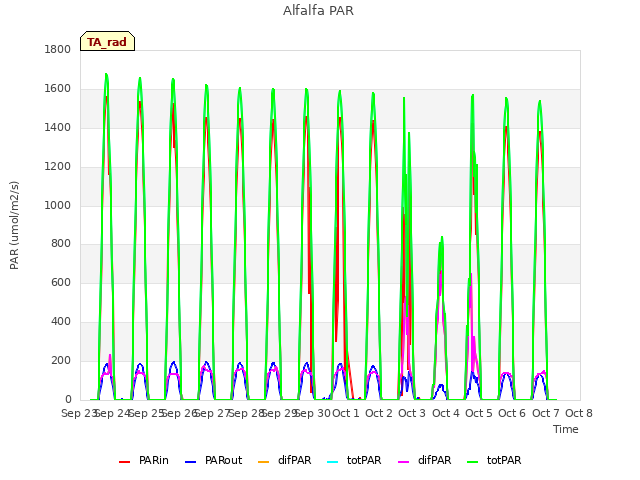The height and width of the screenshot is (480, 640).
Task: Click the Oct 8 x-axis label
Action: (x=579, y=413)
